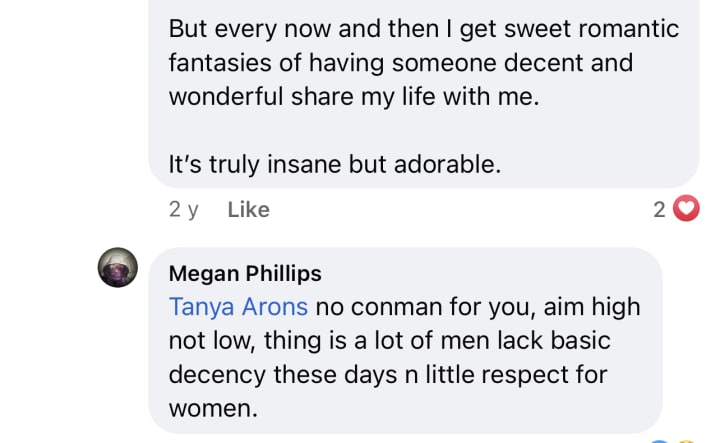Viewport: 720px width, 443px height.
Task: Click the "2 y" comment timestamp
Action: click(x=184, y=210)
